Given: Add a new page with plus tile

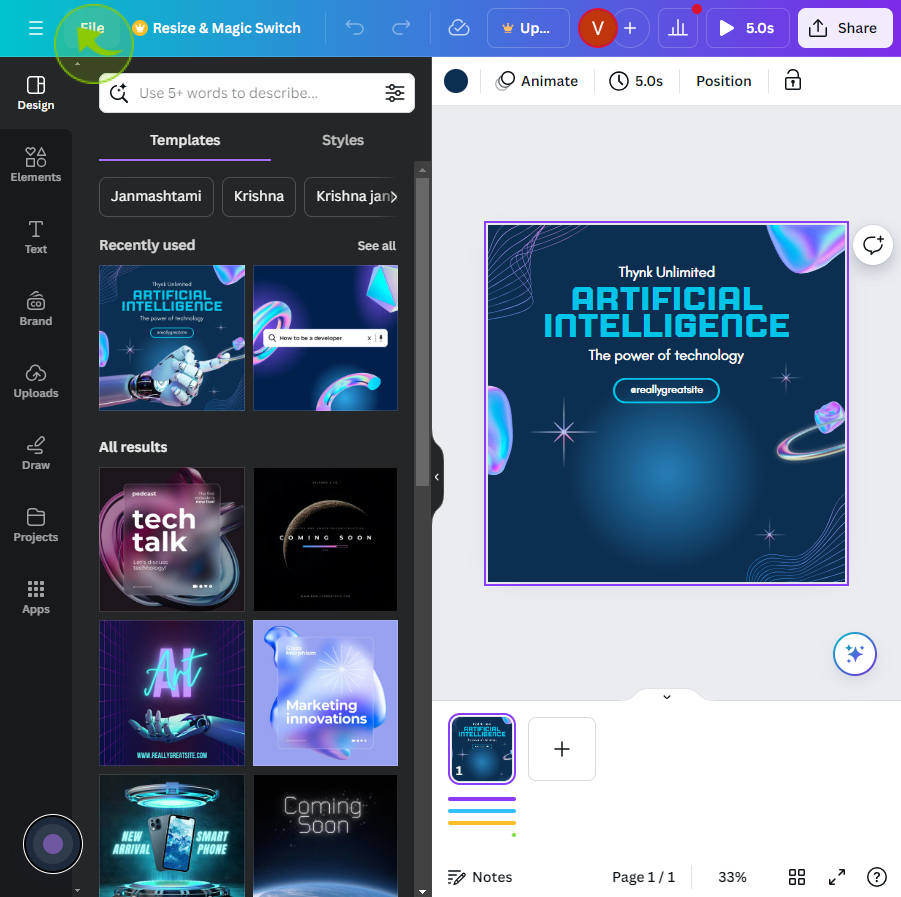Looking at the screenshot, I should point(562,749).
